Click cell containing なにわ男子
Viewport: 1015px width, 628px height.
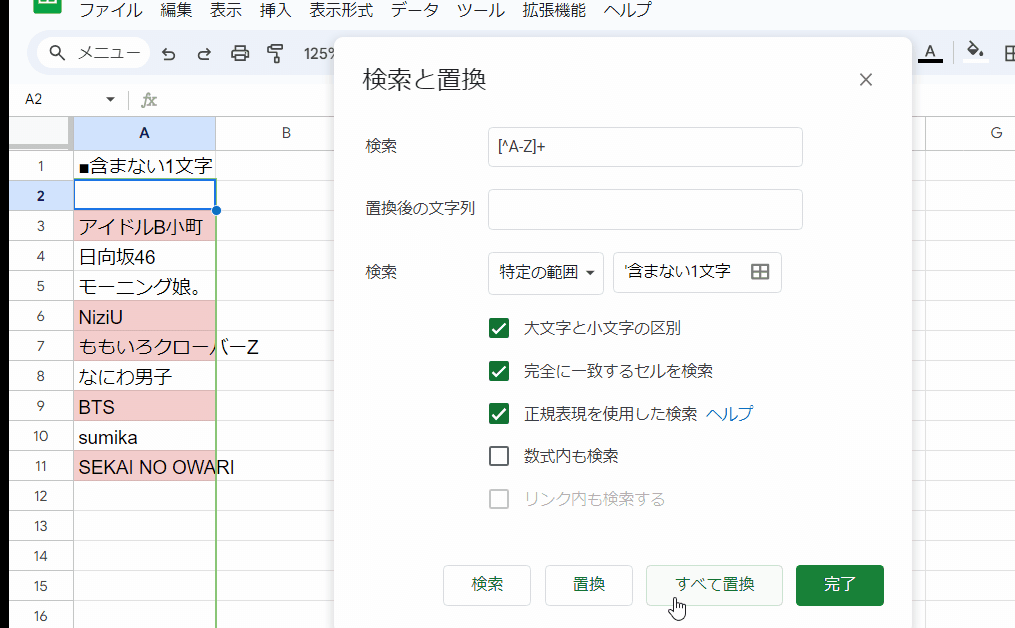[144, 376]
